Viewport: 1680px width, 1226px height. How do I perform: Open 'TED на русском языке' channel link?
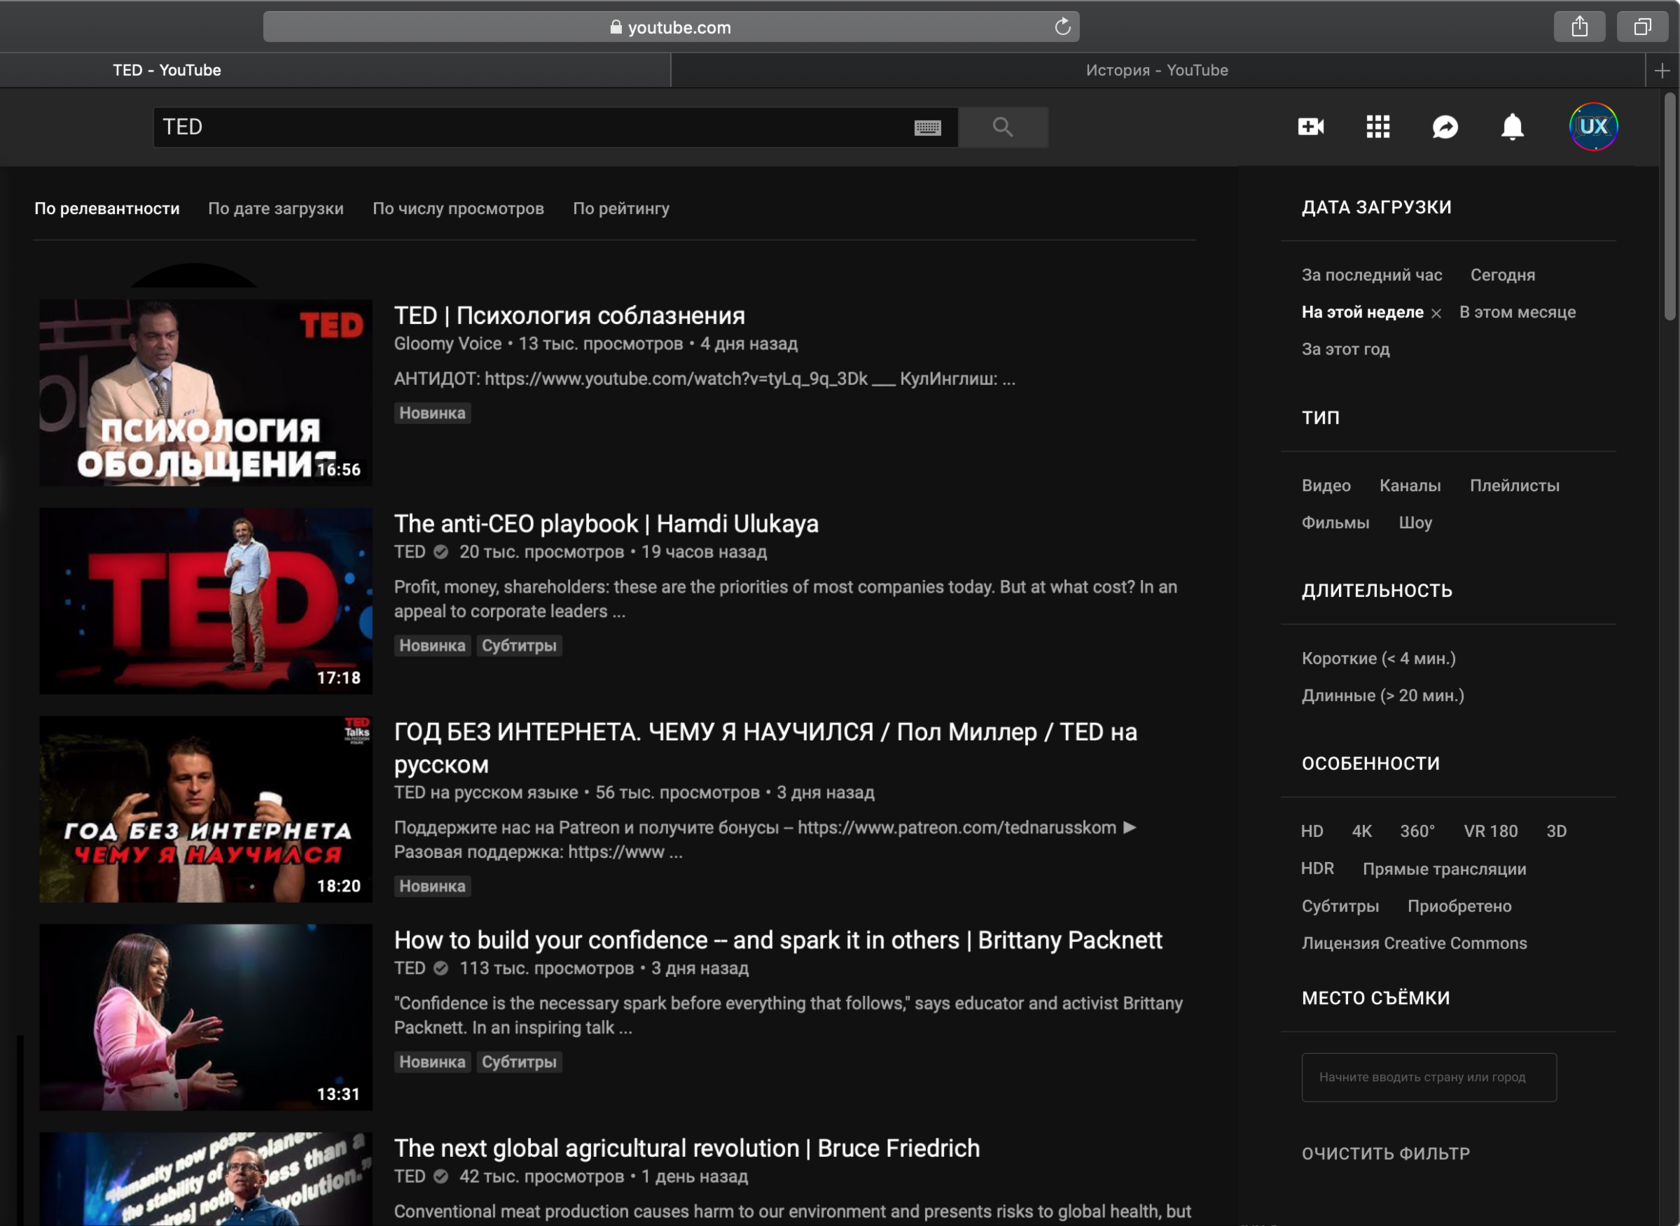coord(486,792)
